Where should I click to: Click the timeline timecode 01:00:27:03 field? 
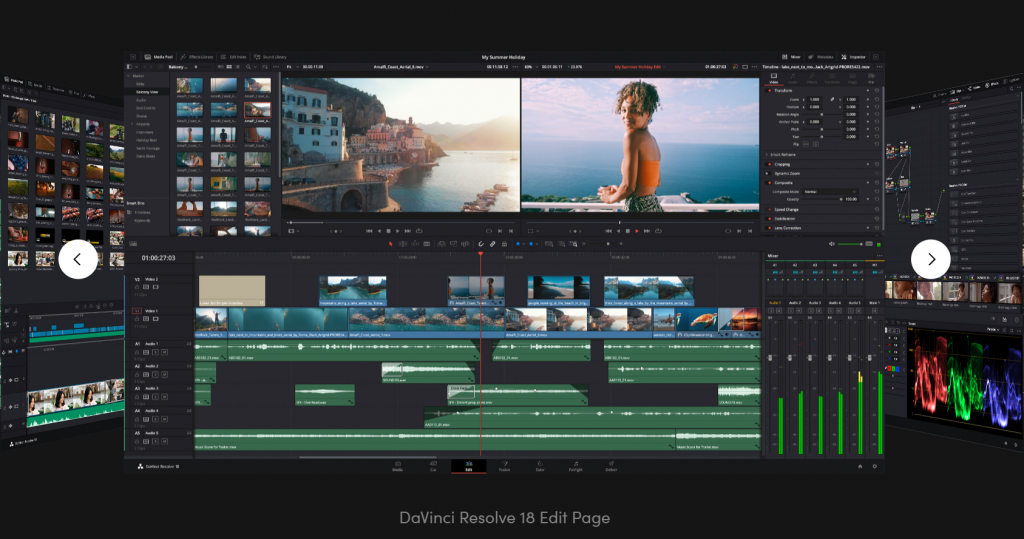pyautogui.click(x=159, y=258)
